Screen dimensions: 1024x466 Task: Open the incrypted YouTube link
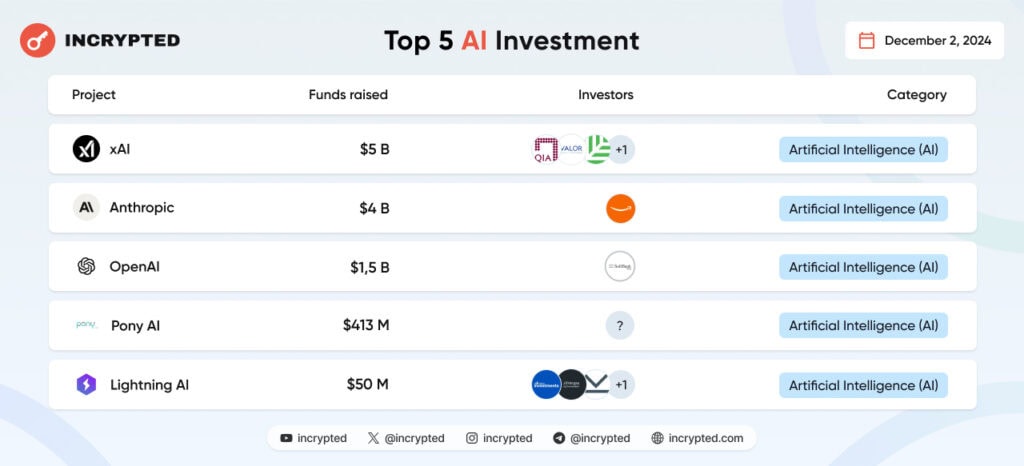click(x=314, y=438)
